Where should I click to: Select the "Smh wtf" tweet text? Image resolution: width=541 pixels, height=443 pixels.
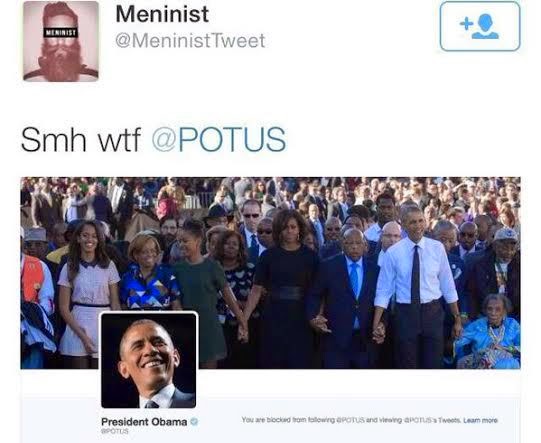pyautogui.click(x=81, y=139)
